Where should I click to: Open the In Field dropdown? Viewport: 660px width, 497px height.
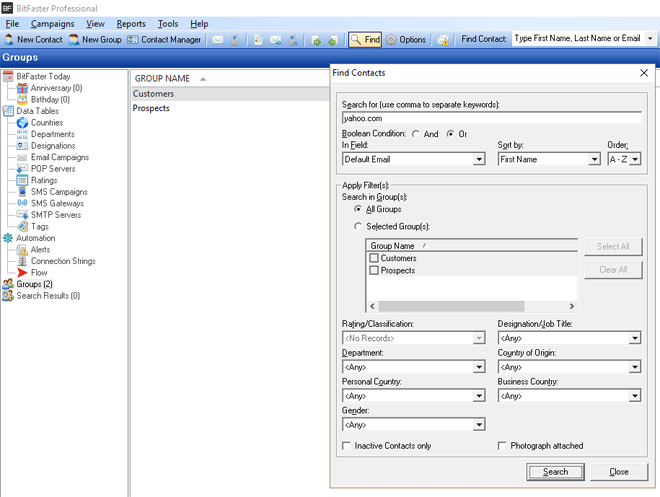pos(479,159)
